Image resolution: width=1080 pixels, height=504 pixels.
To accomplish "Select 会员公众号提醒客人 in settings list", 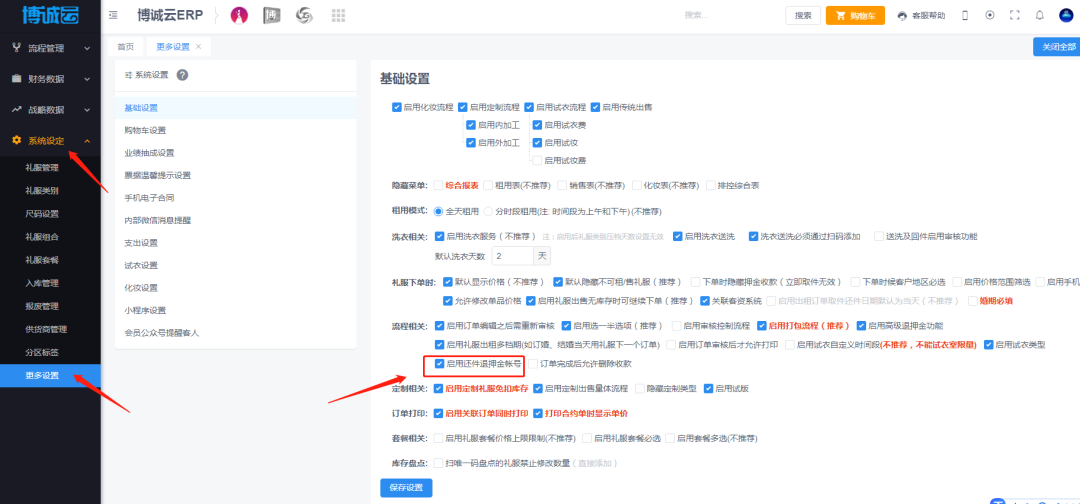I will 236,333.
